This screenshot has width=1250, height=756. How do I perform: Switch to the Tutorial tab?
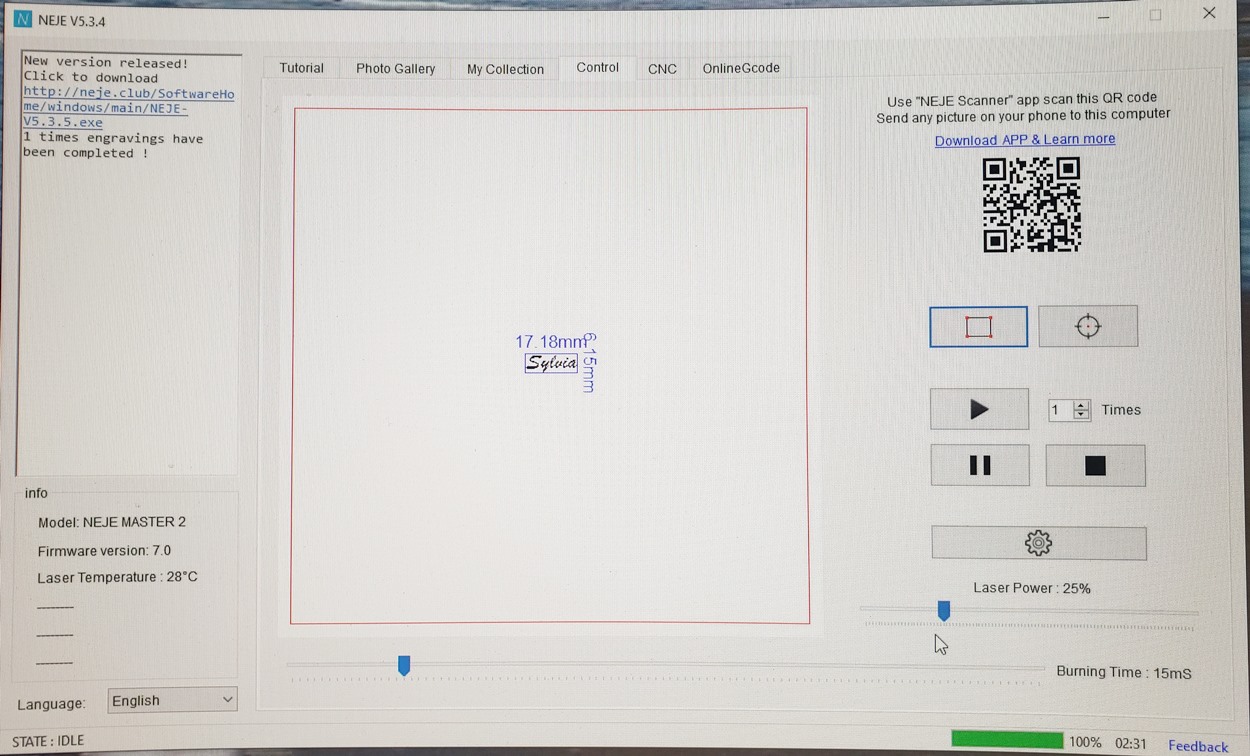[301, 68]
